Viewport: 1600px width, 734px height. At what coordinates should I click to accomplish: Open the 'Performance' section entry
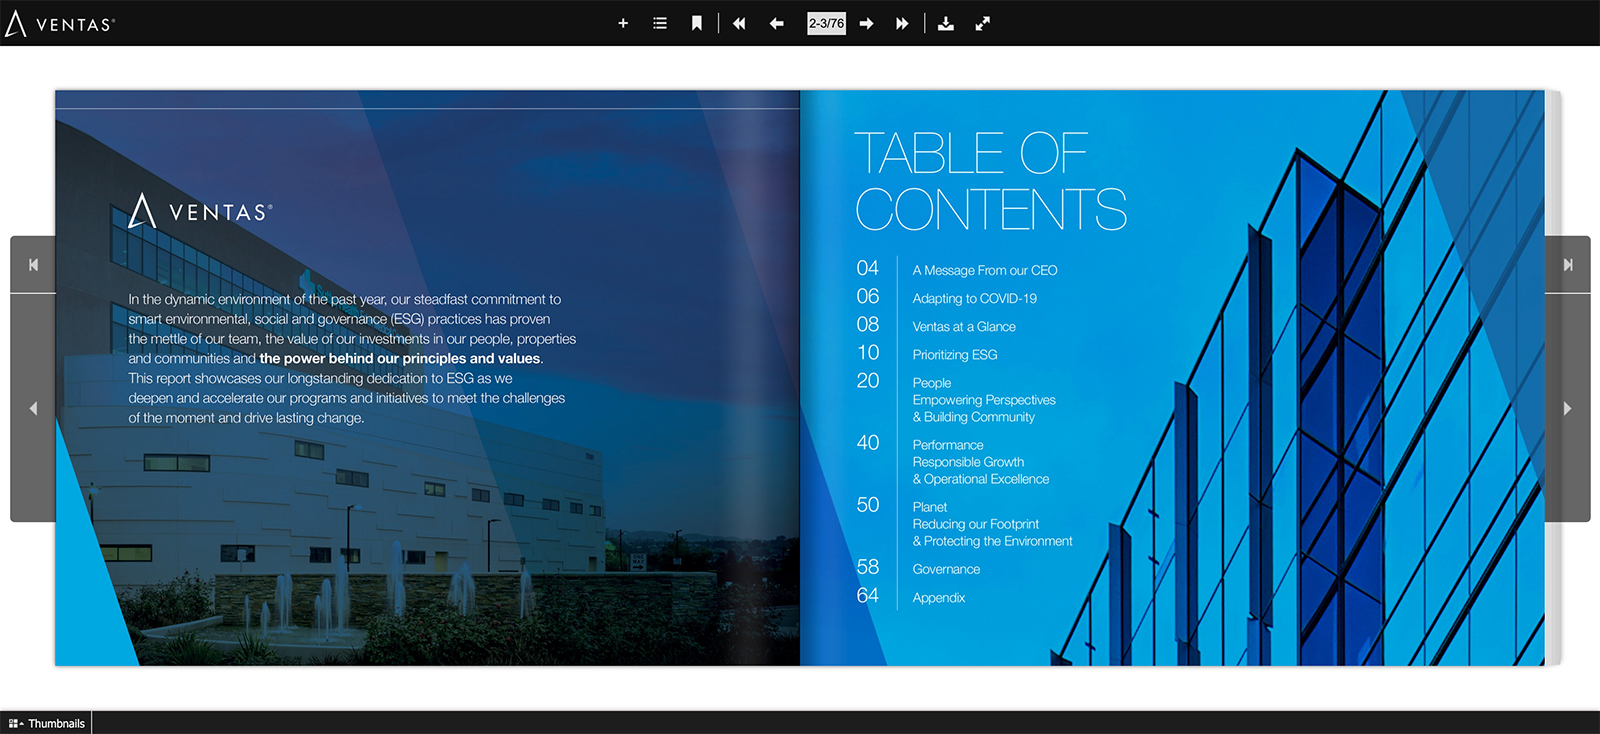point(948,445)
